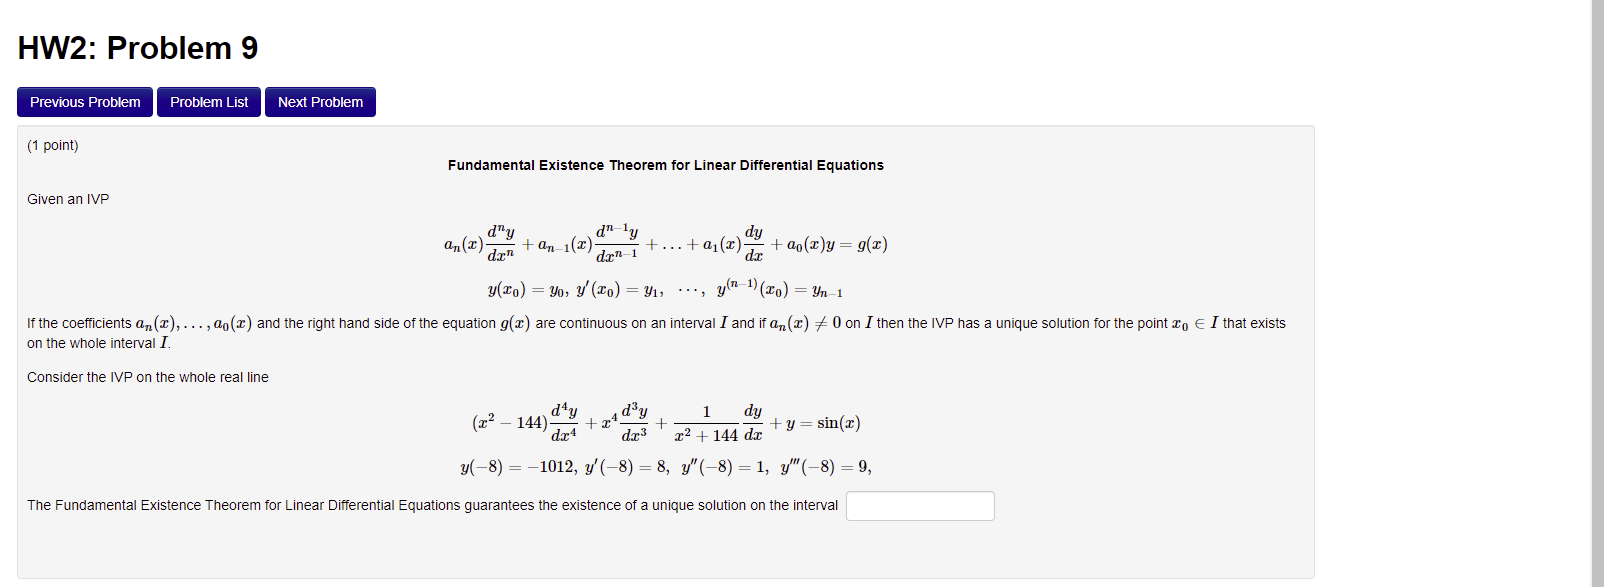The height and width of the screenshot is (587, 1604).
Task: Click the initial conditions equation line
Action: (664, 290)
